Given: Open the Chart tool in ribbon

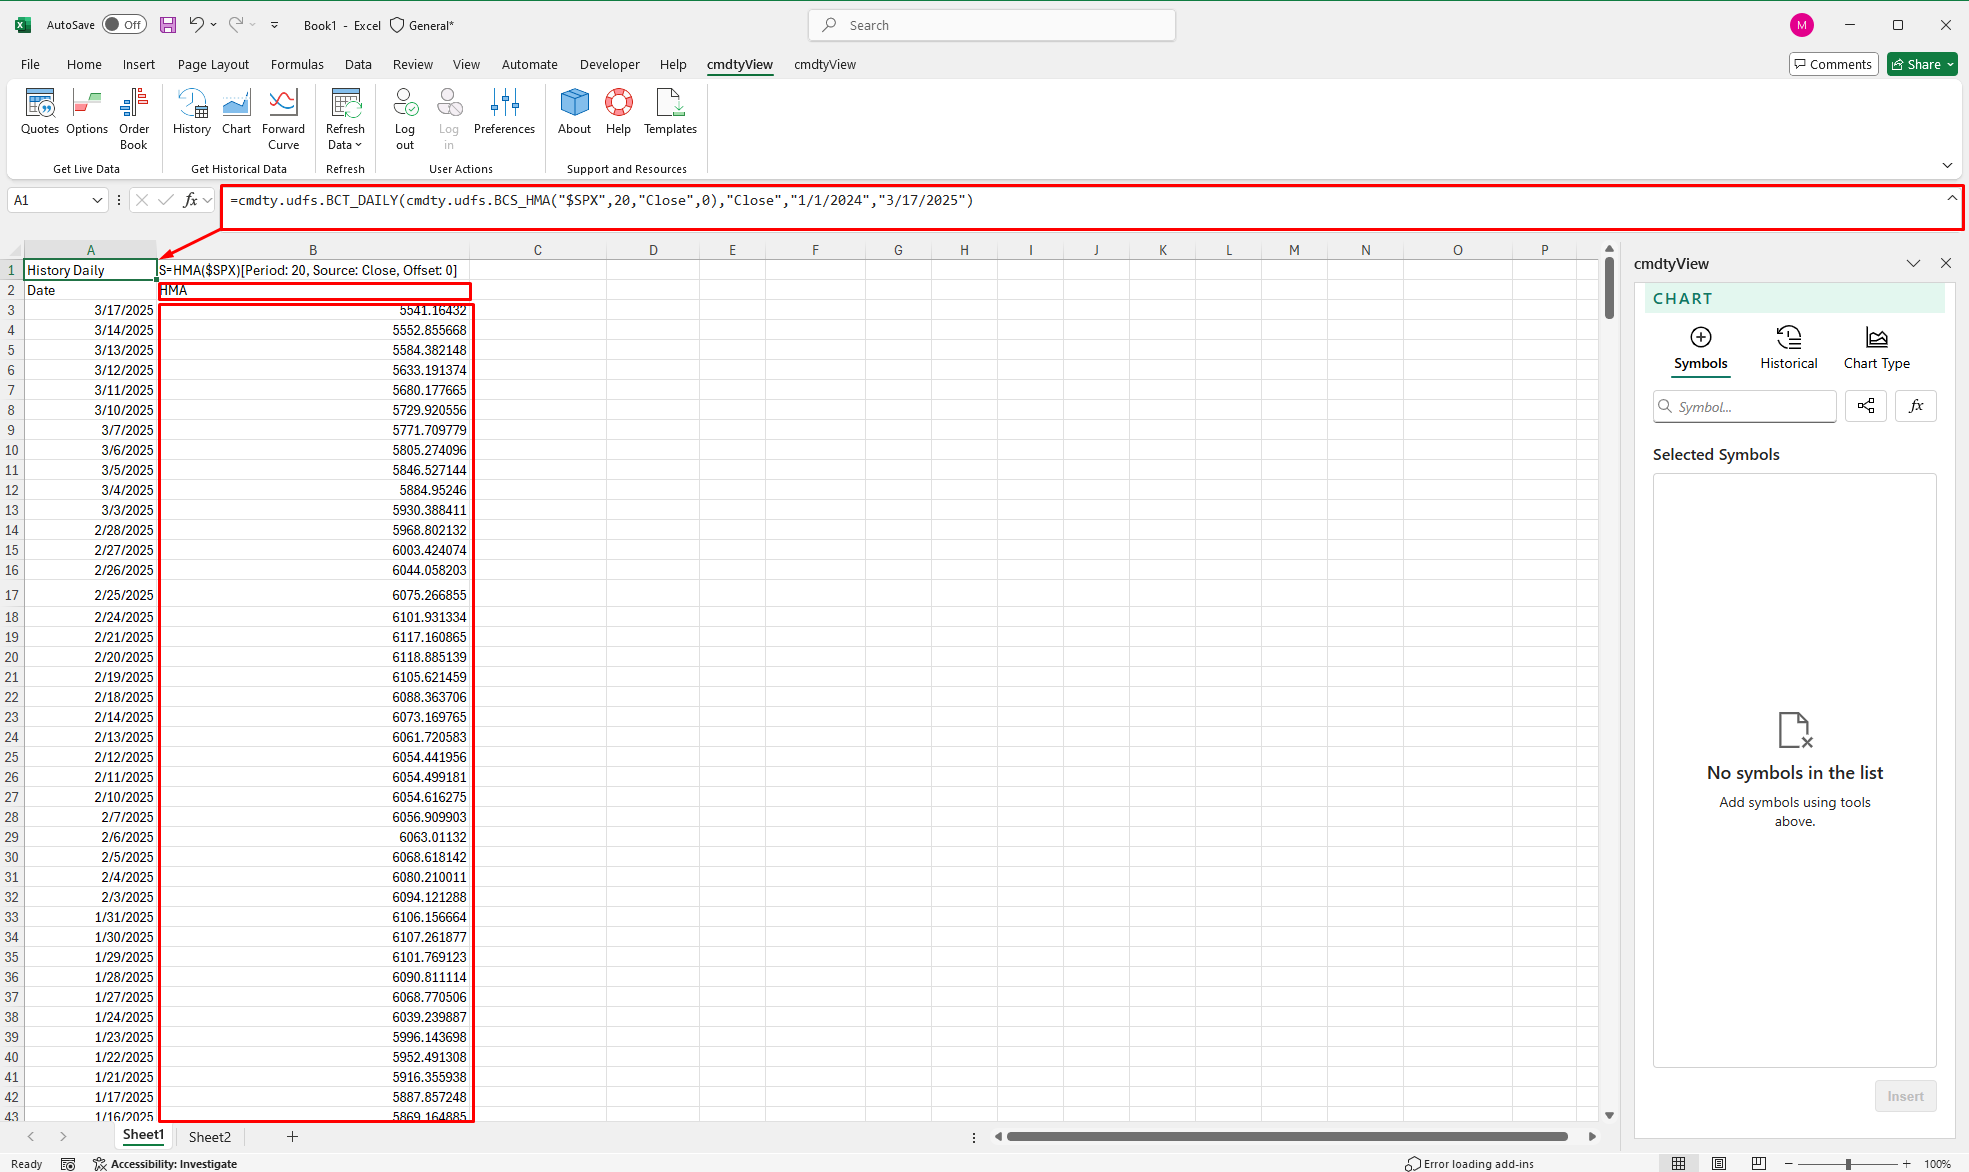Looking at the screenshot, I should 237,112.
